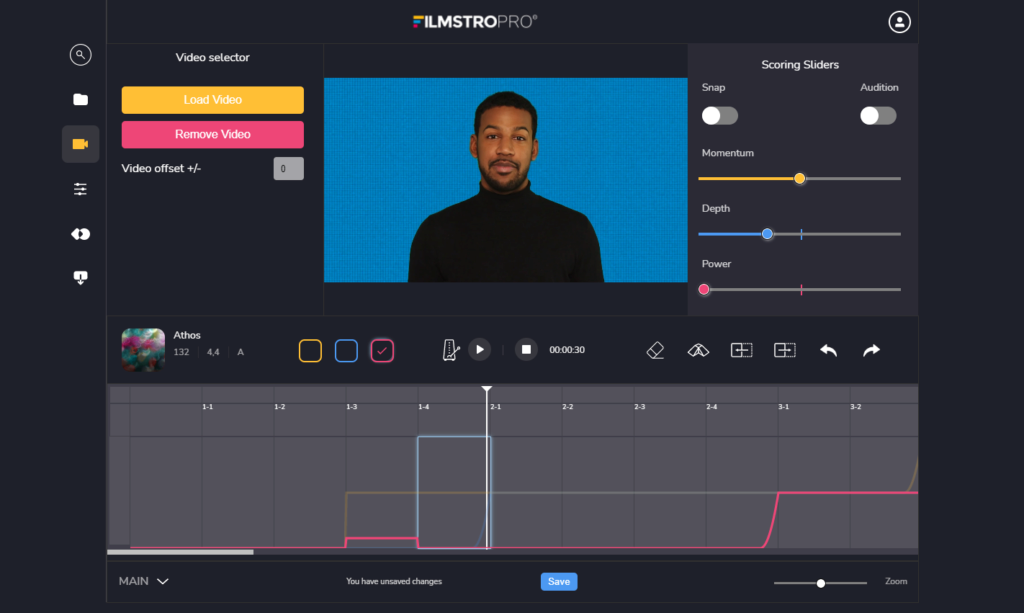
Task: Click bar marker 1-4 on timeline
Action: pos(424,407)
